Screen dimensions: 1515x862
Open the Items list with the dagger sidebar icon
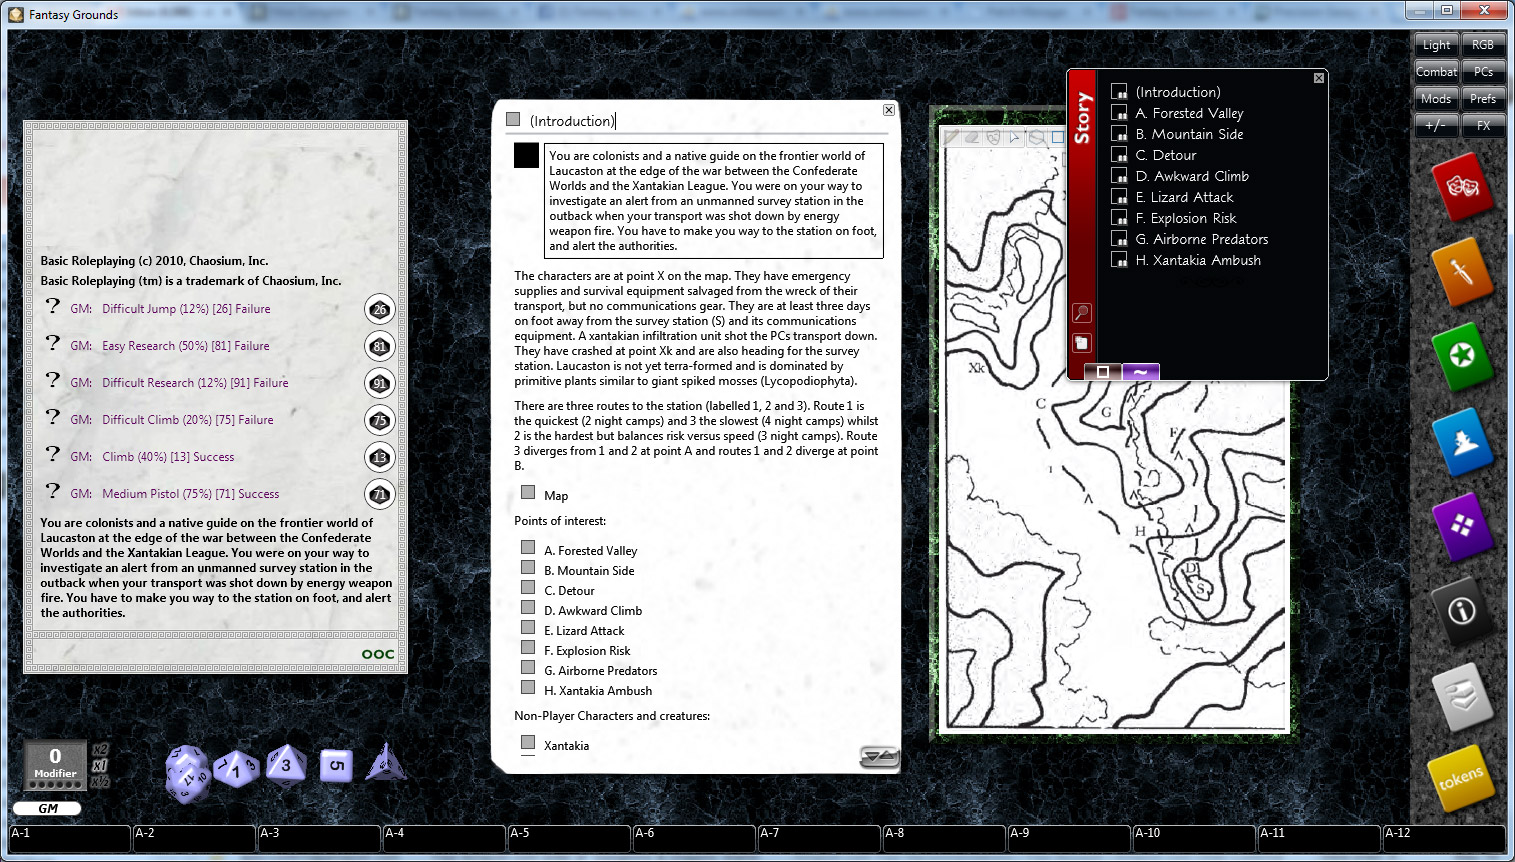coord(1462,272)
